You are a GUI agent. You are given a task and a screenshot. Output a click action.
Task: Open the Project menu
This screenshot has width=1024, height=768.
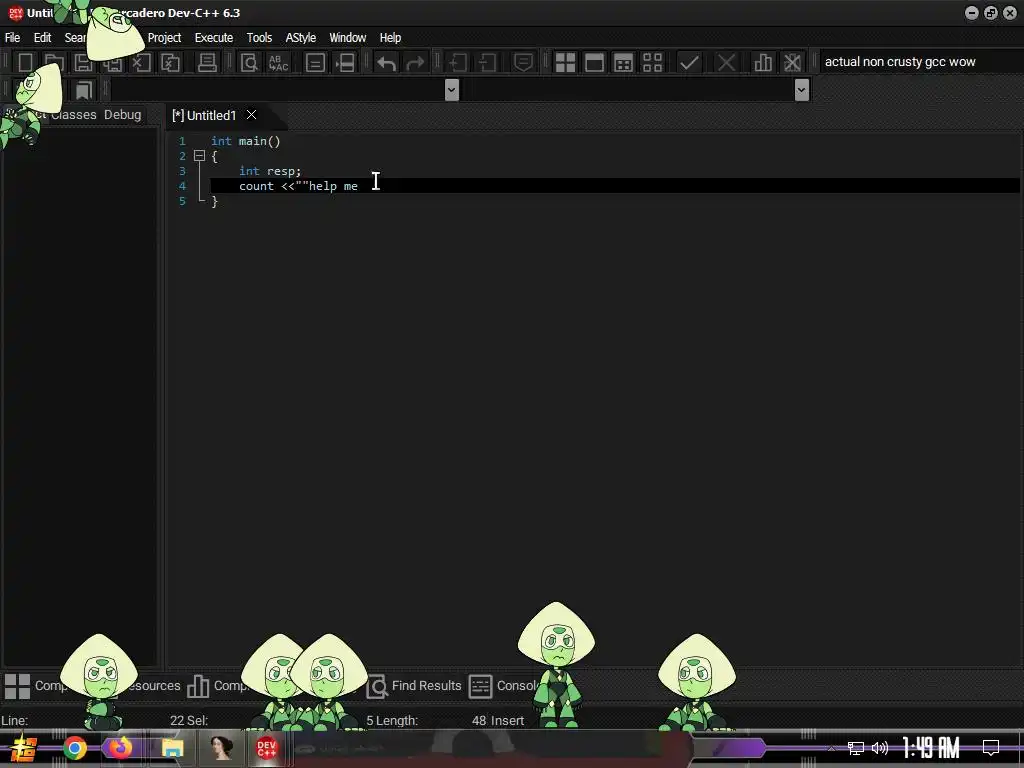pos(164,38)
